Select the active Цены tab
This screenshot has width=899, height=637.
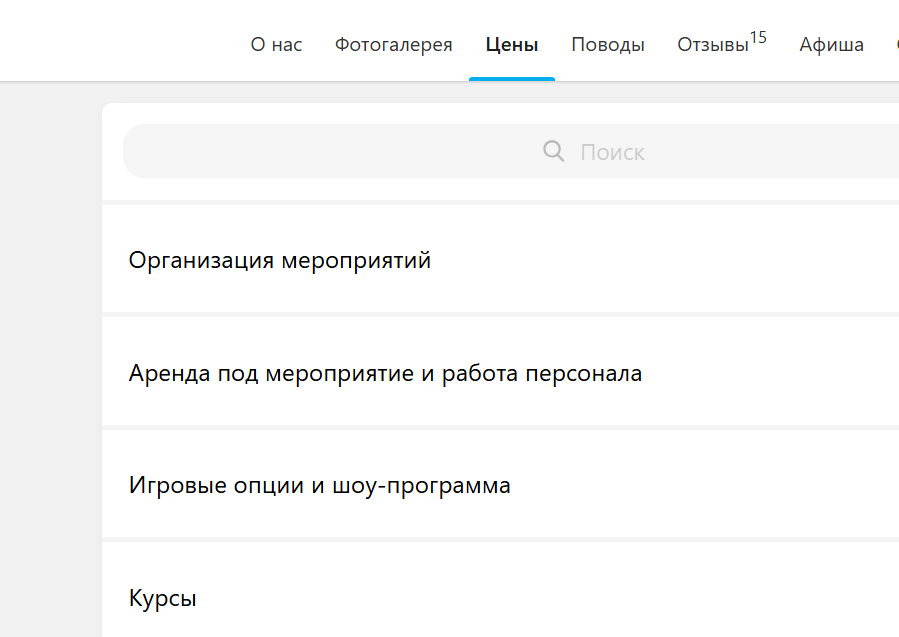[512, 45]
